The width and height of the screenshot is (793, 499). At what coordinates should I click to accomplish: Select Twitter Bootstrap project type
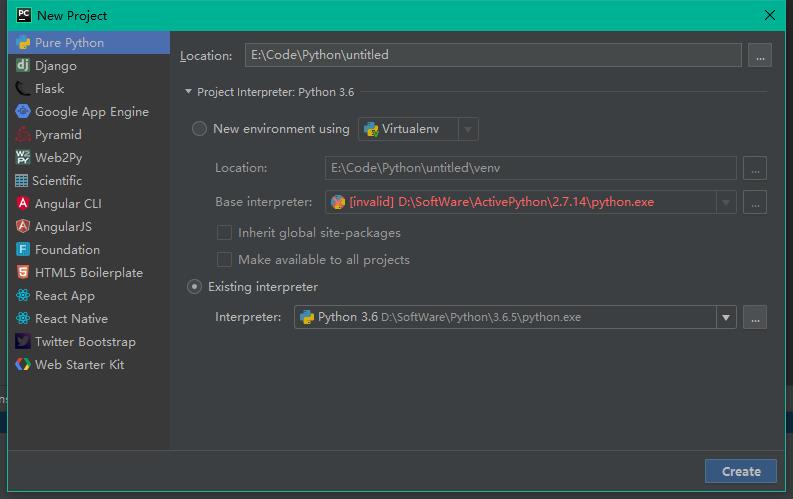click(x=89, y=342)
